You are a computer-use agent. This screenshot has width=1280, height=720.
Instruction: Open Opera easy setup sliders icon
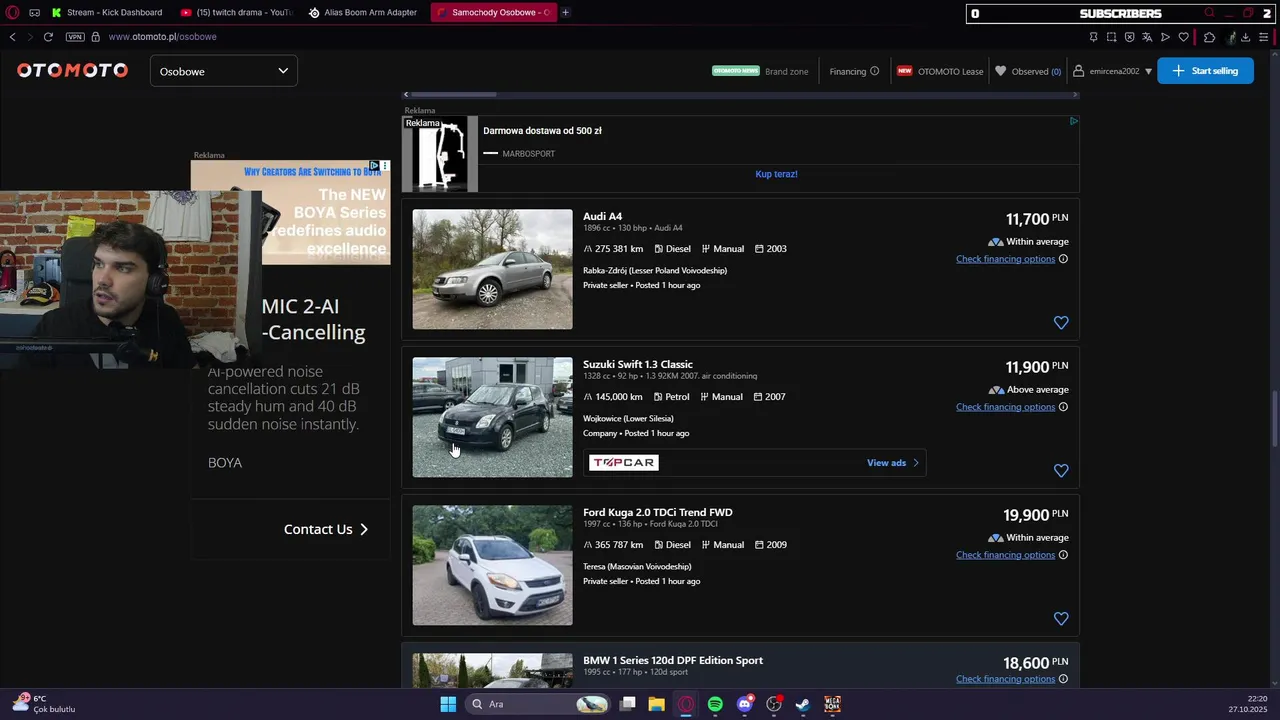click(1263, 37)
